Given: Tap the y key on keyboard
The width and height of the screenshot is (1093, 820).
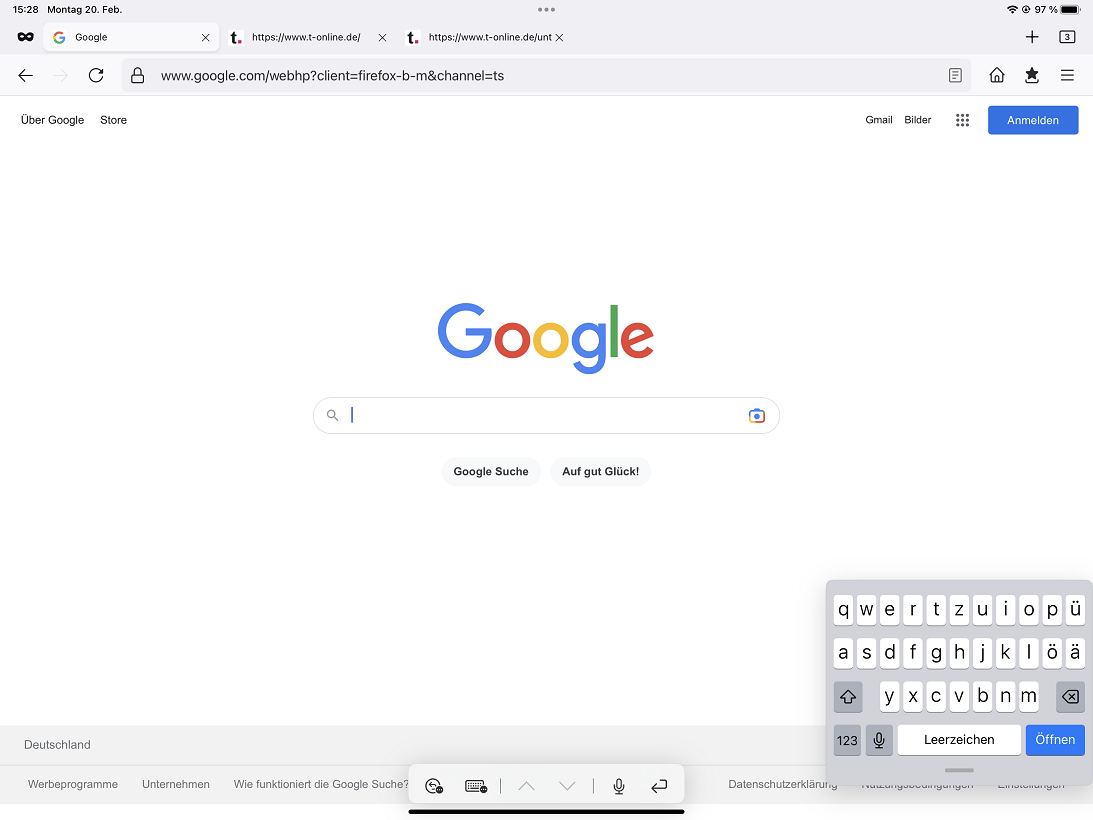Looking at the screenshot, I should click(889, 697).
